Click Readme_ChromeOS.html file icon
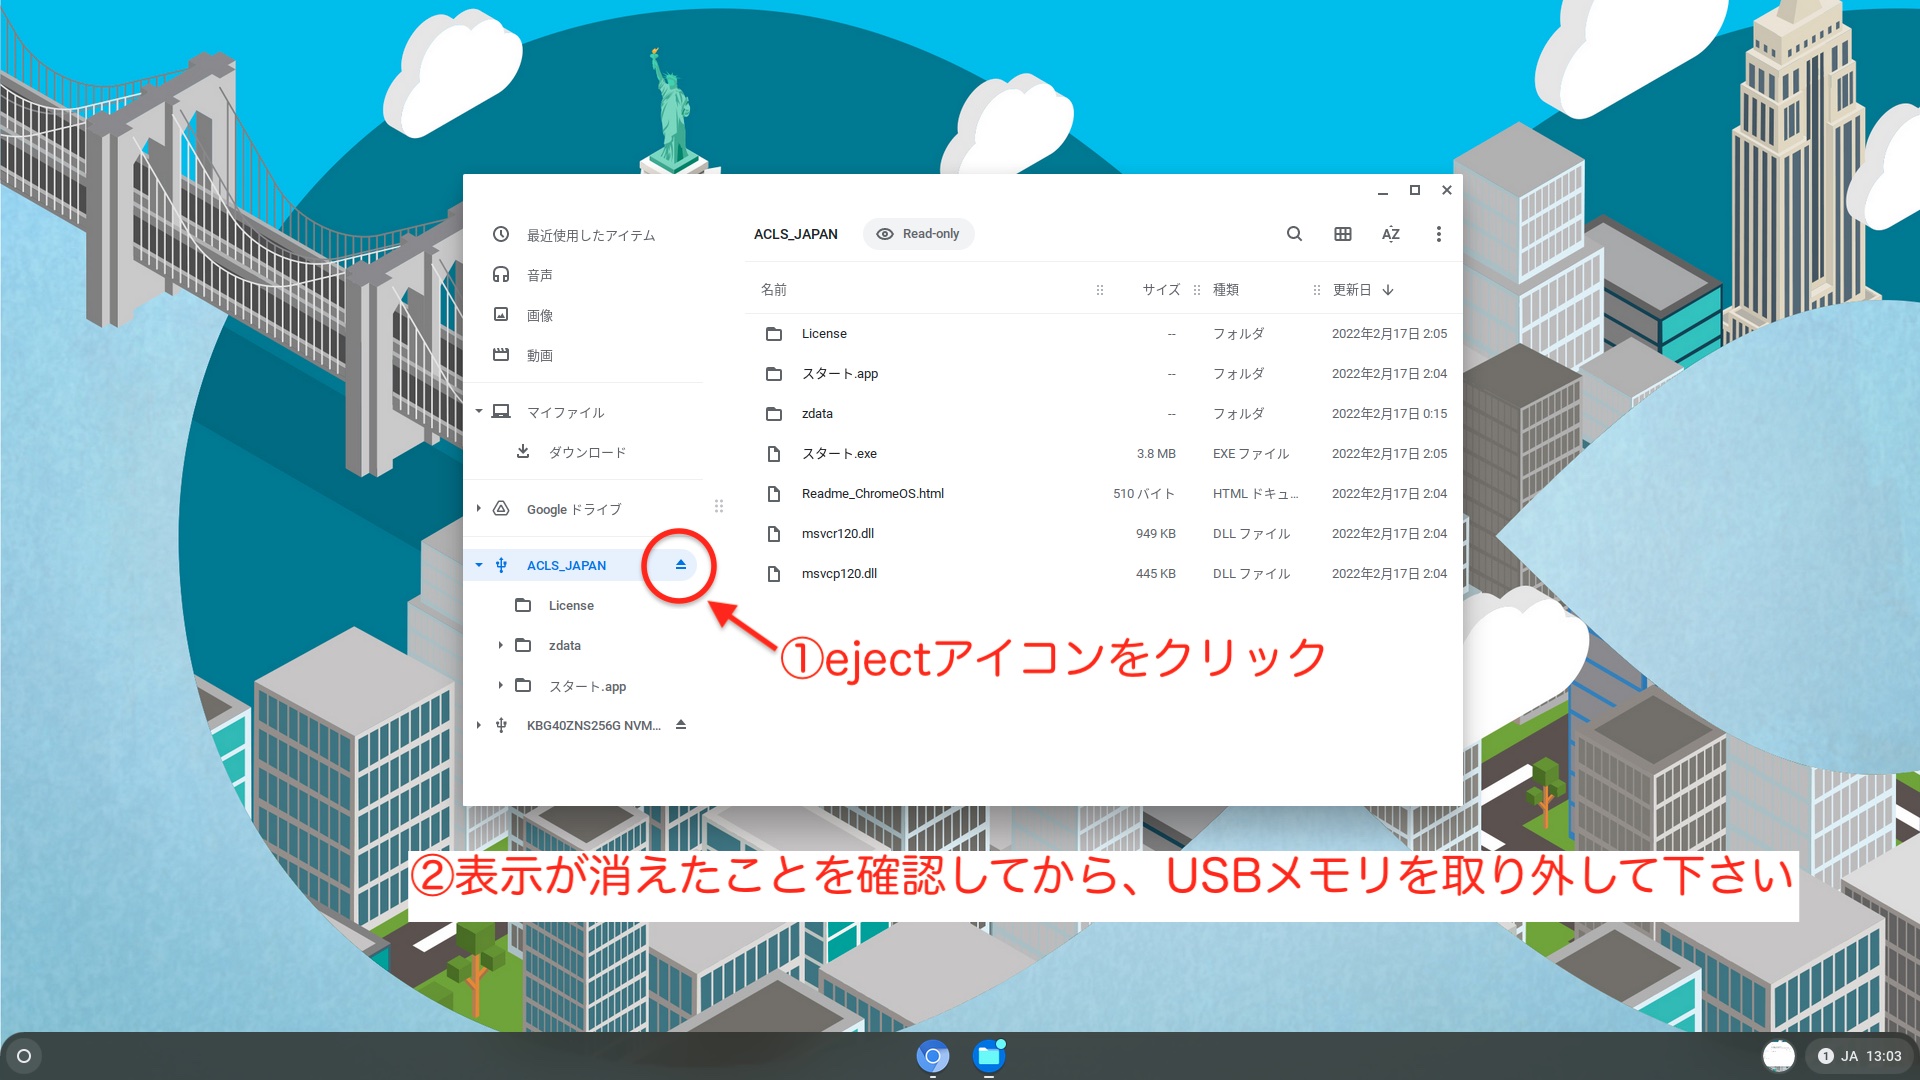 pyautogui.click(x=774, y=494)
